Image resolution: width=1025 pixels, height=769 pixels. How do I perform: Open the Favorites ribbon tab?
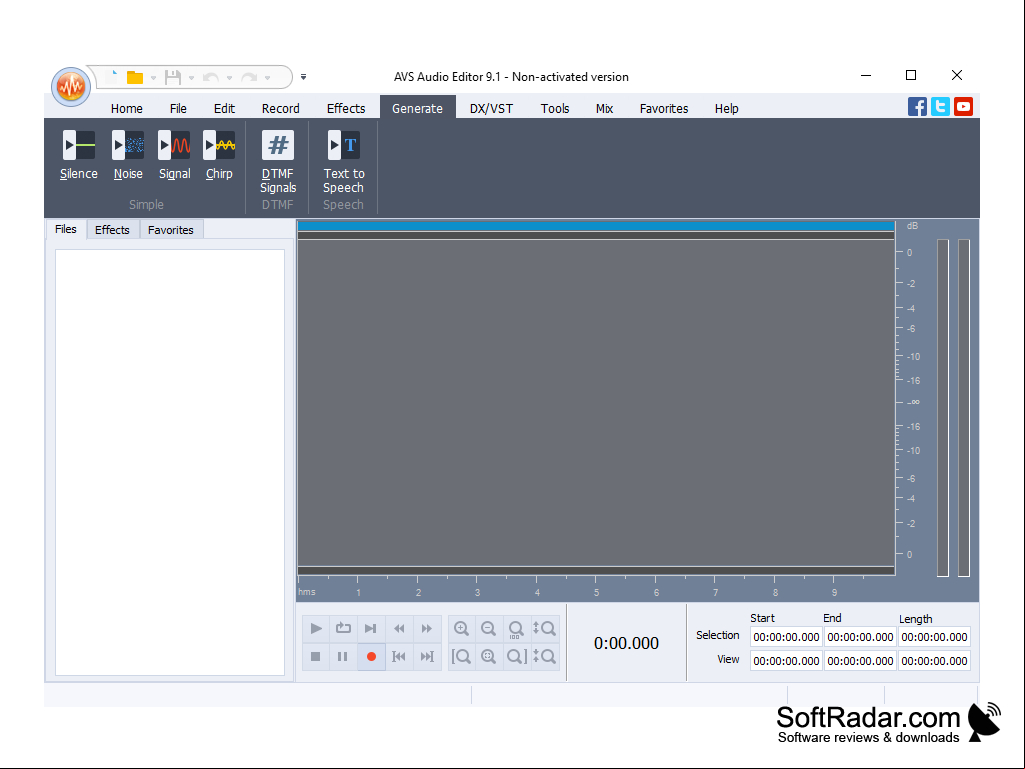[664, 109]
